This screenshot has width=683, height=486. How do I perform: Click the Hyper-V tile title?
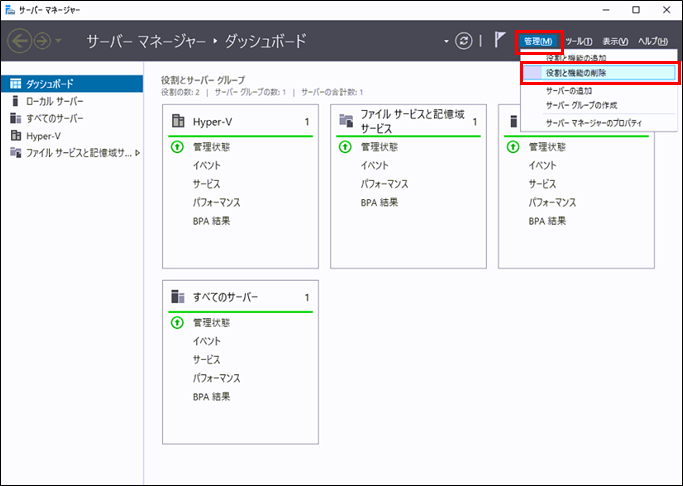click(213, 122)
